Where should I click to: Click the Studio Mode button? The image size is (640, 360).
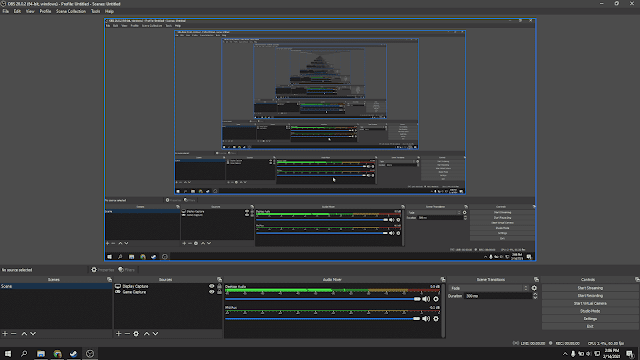[x=590, y=311]
